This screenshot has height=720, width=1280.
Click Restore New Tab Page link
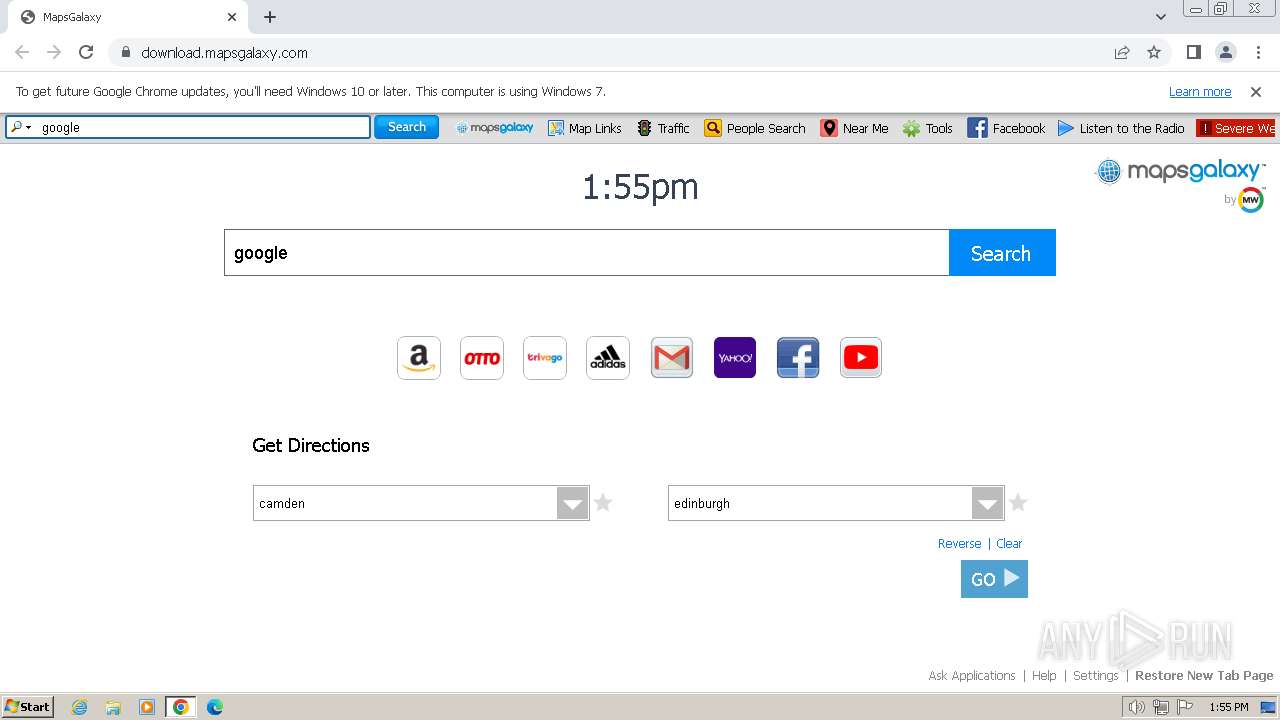pos(1204,675)
